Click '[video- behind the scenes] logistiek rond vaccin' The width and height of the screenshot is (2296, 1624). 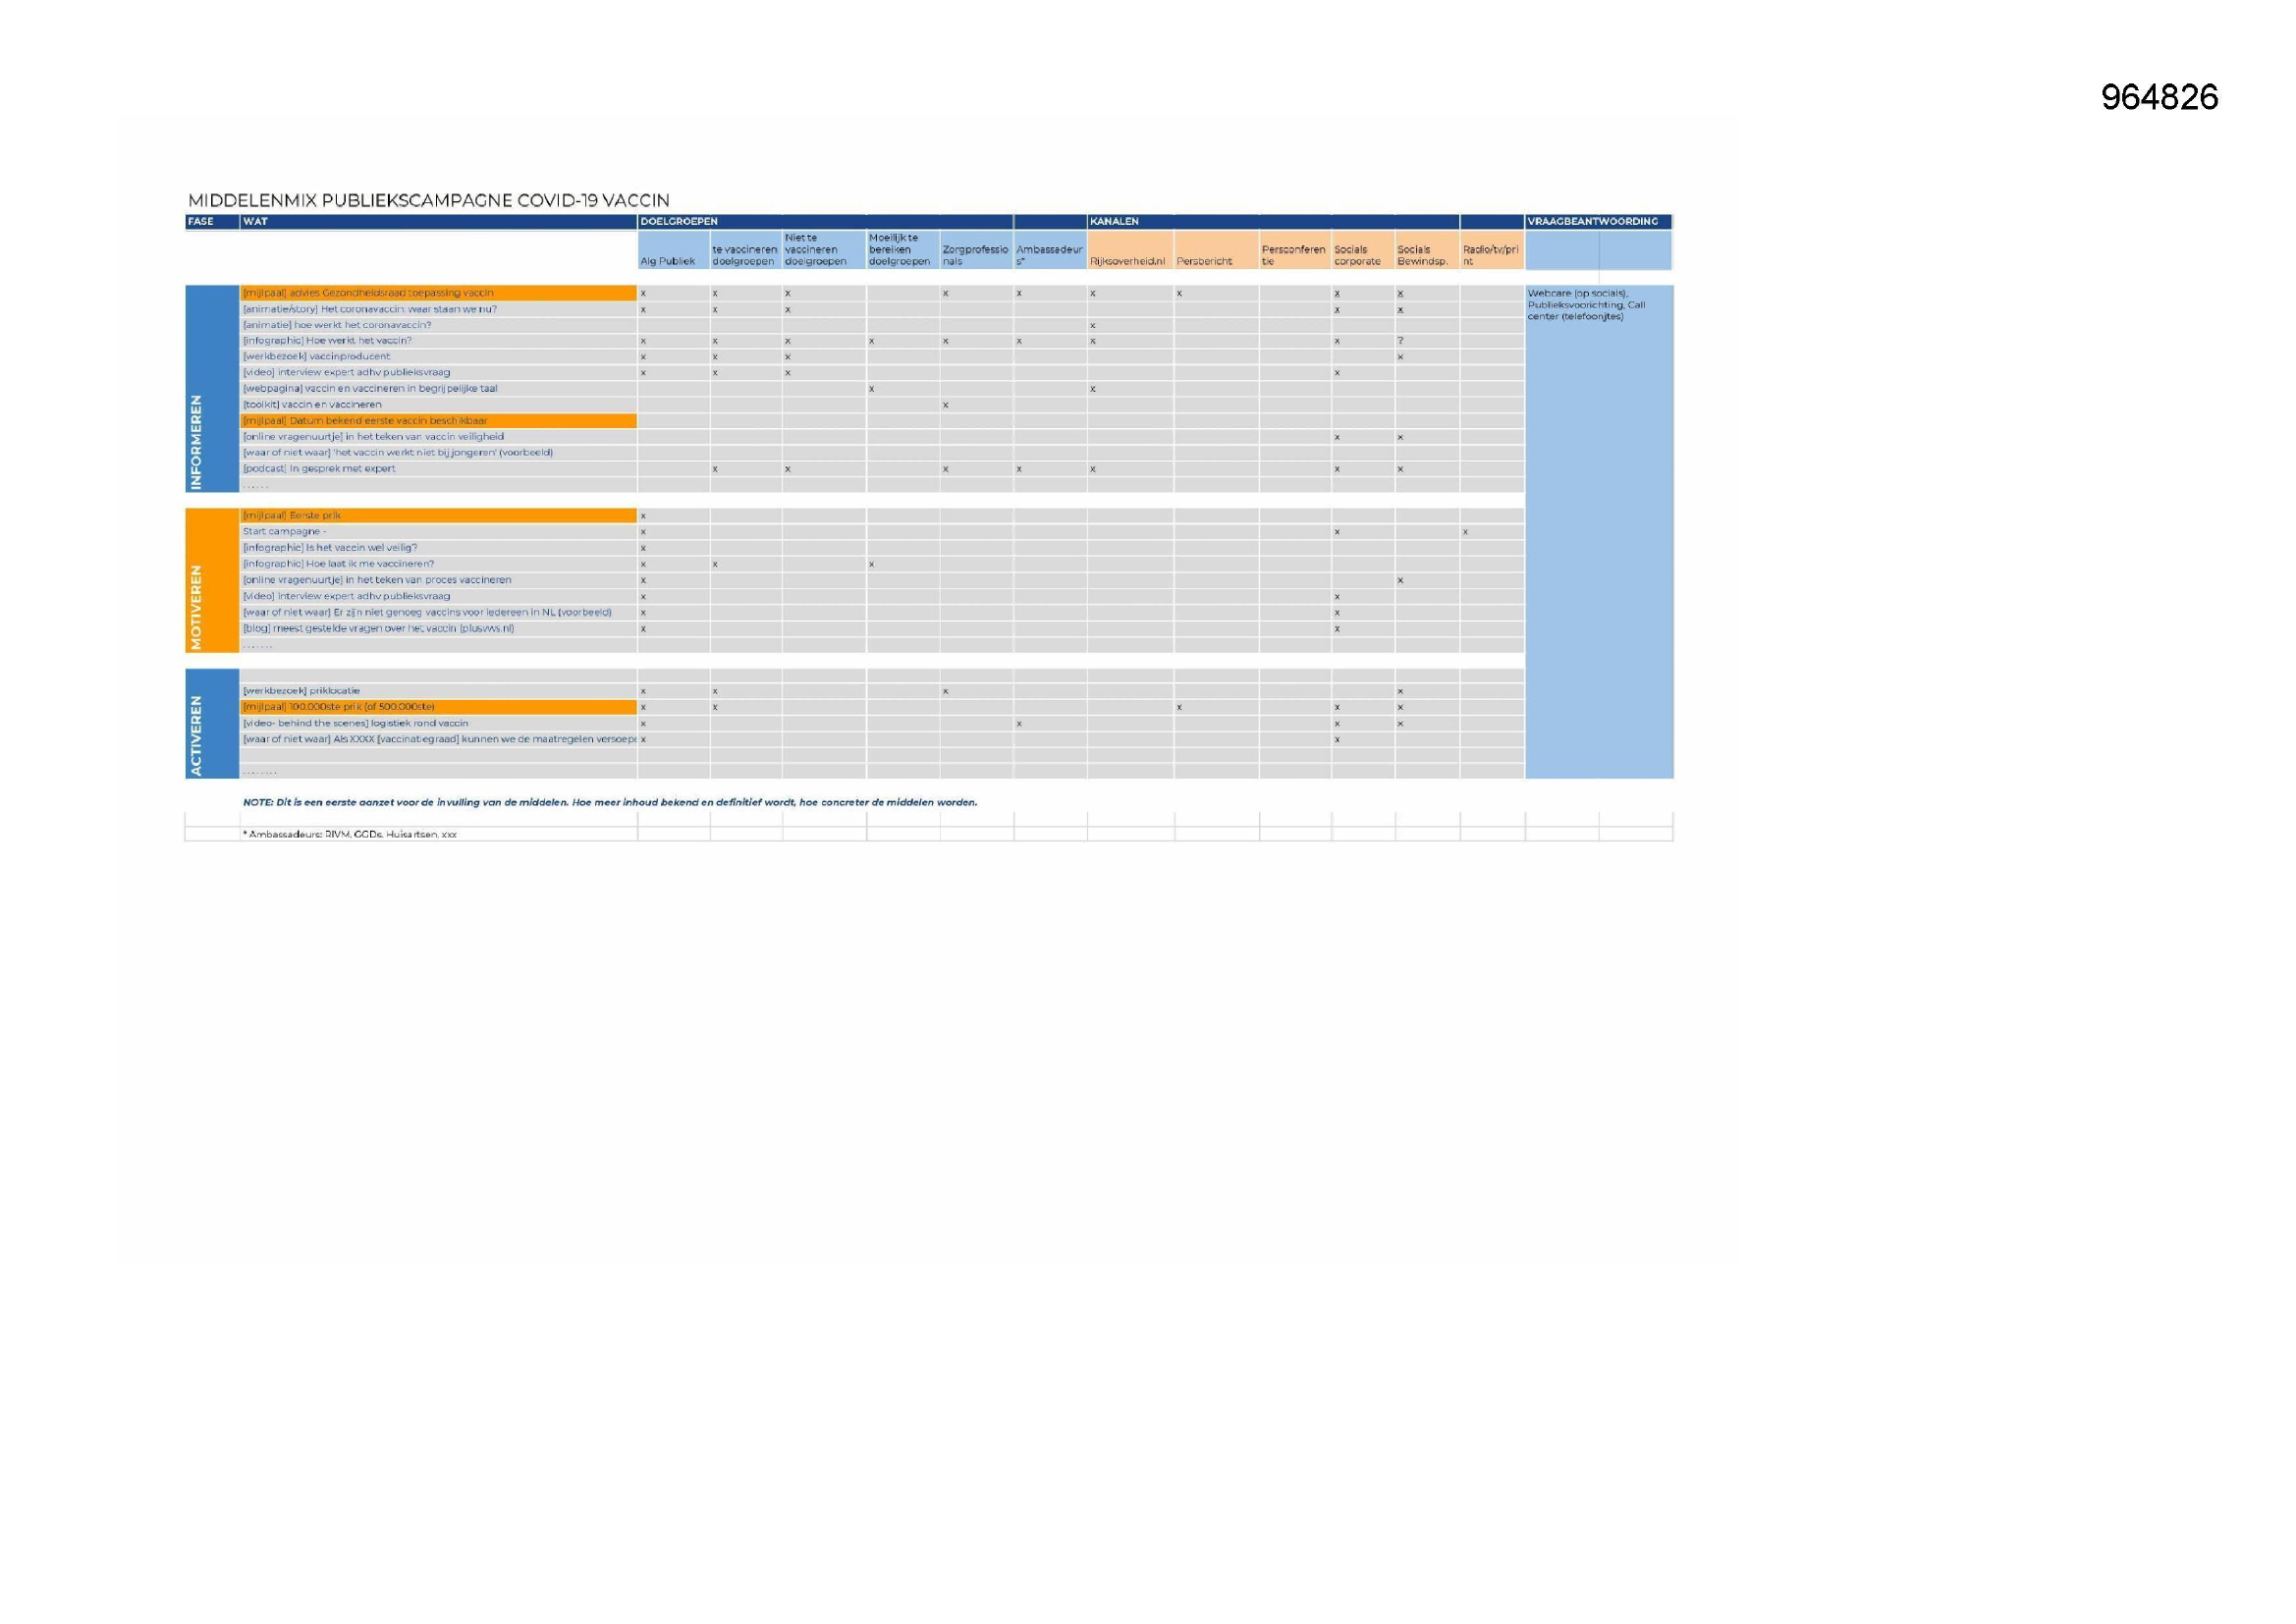click(438, 723)
